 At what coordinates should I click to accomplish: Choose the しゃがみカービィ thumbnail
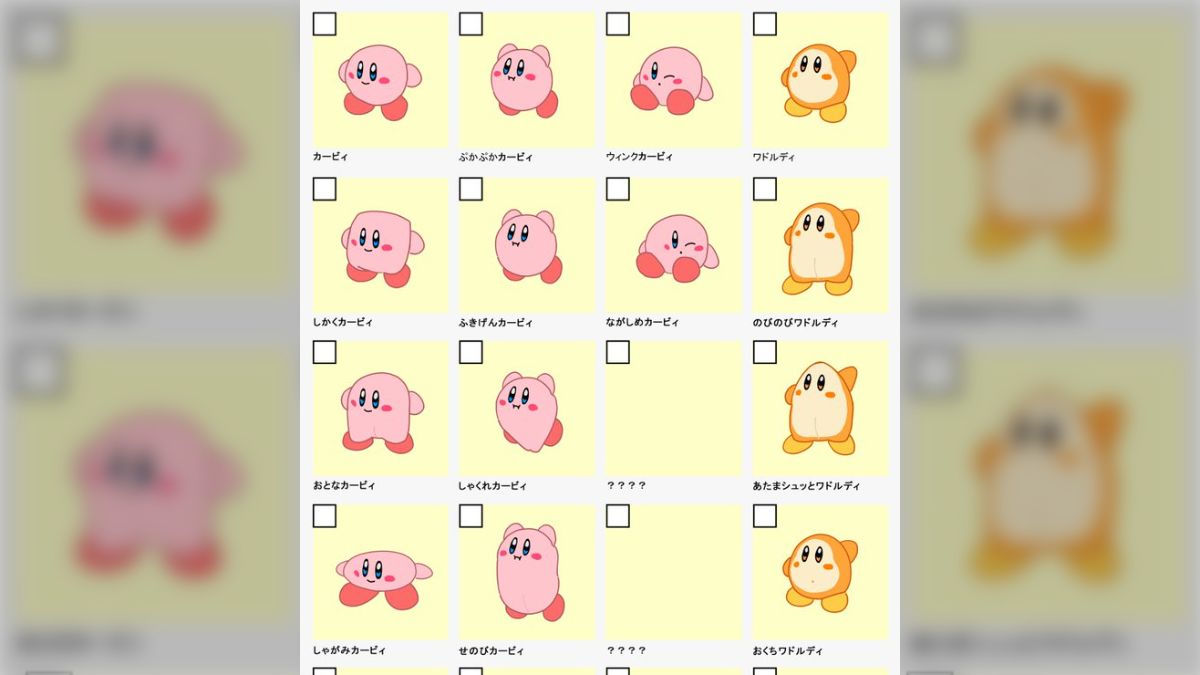(x=380, y=572)
